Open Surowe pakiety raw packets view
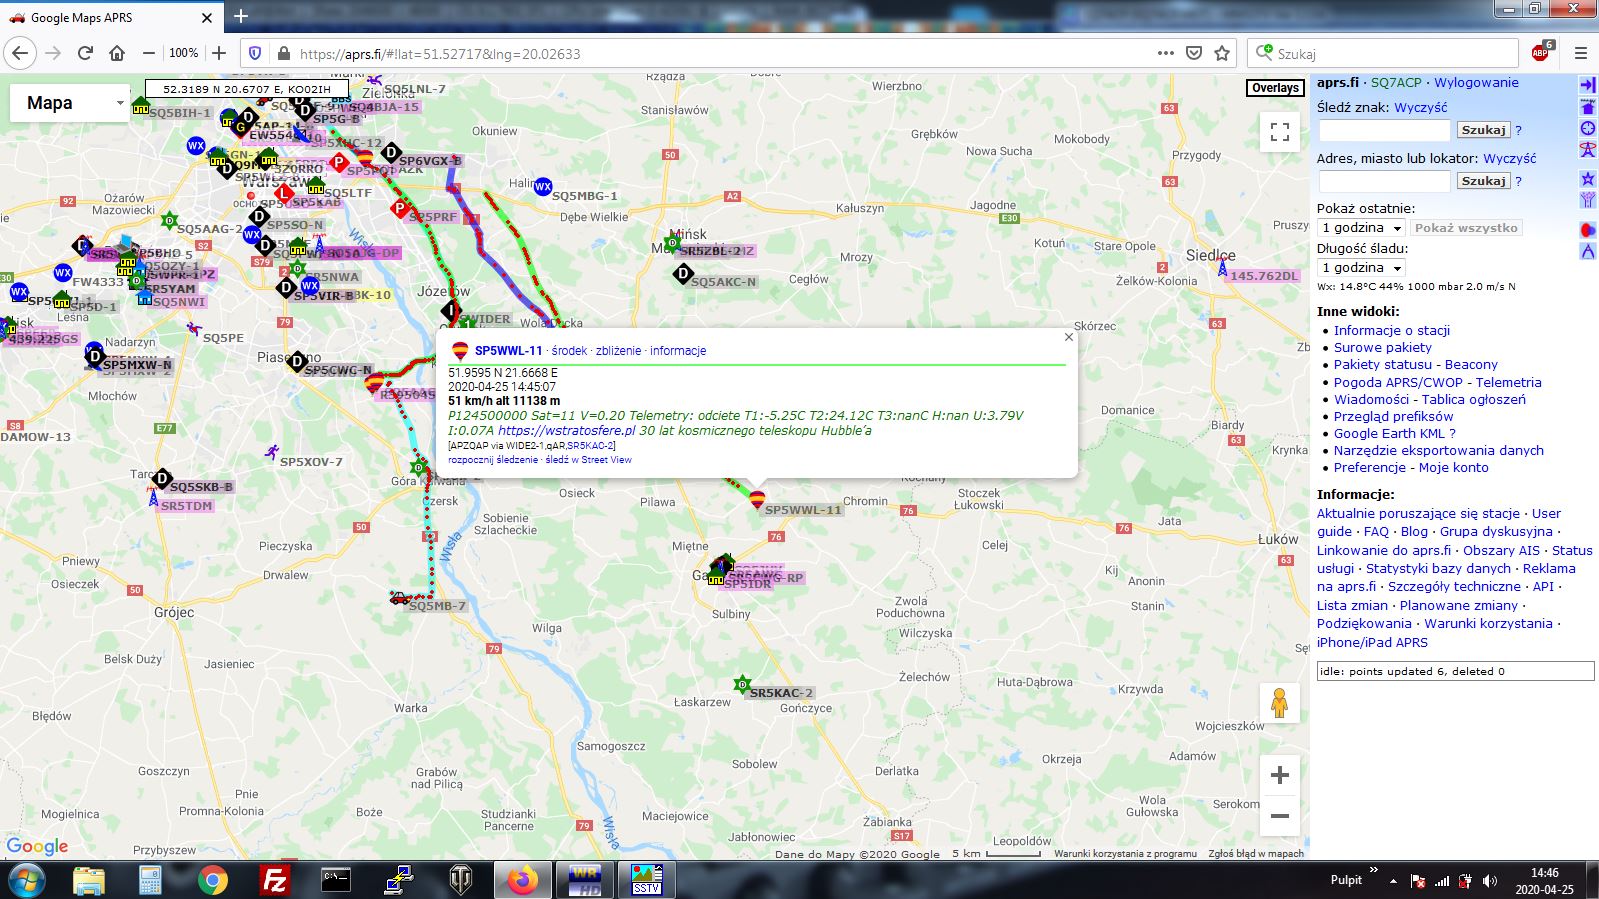The width and height of the screenshot is (1599, 899). (1382, 348)
